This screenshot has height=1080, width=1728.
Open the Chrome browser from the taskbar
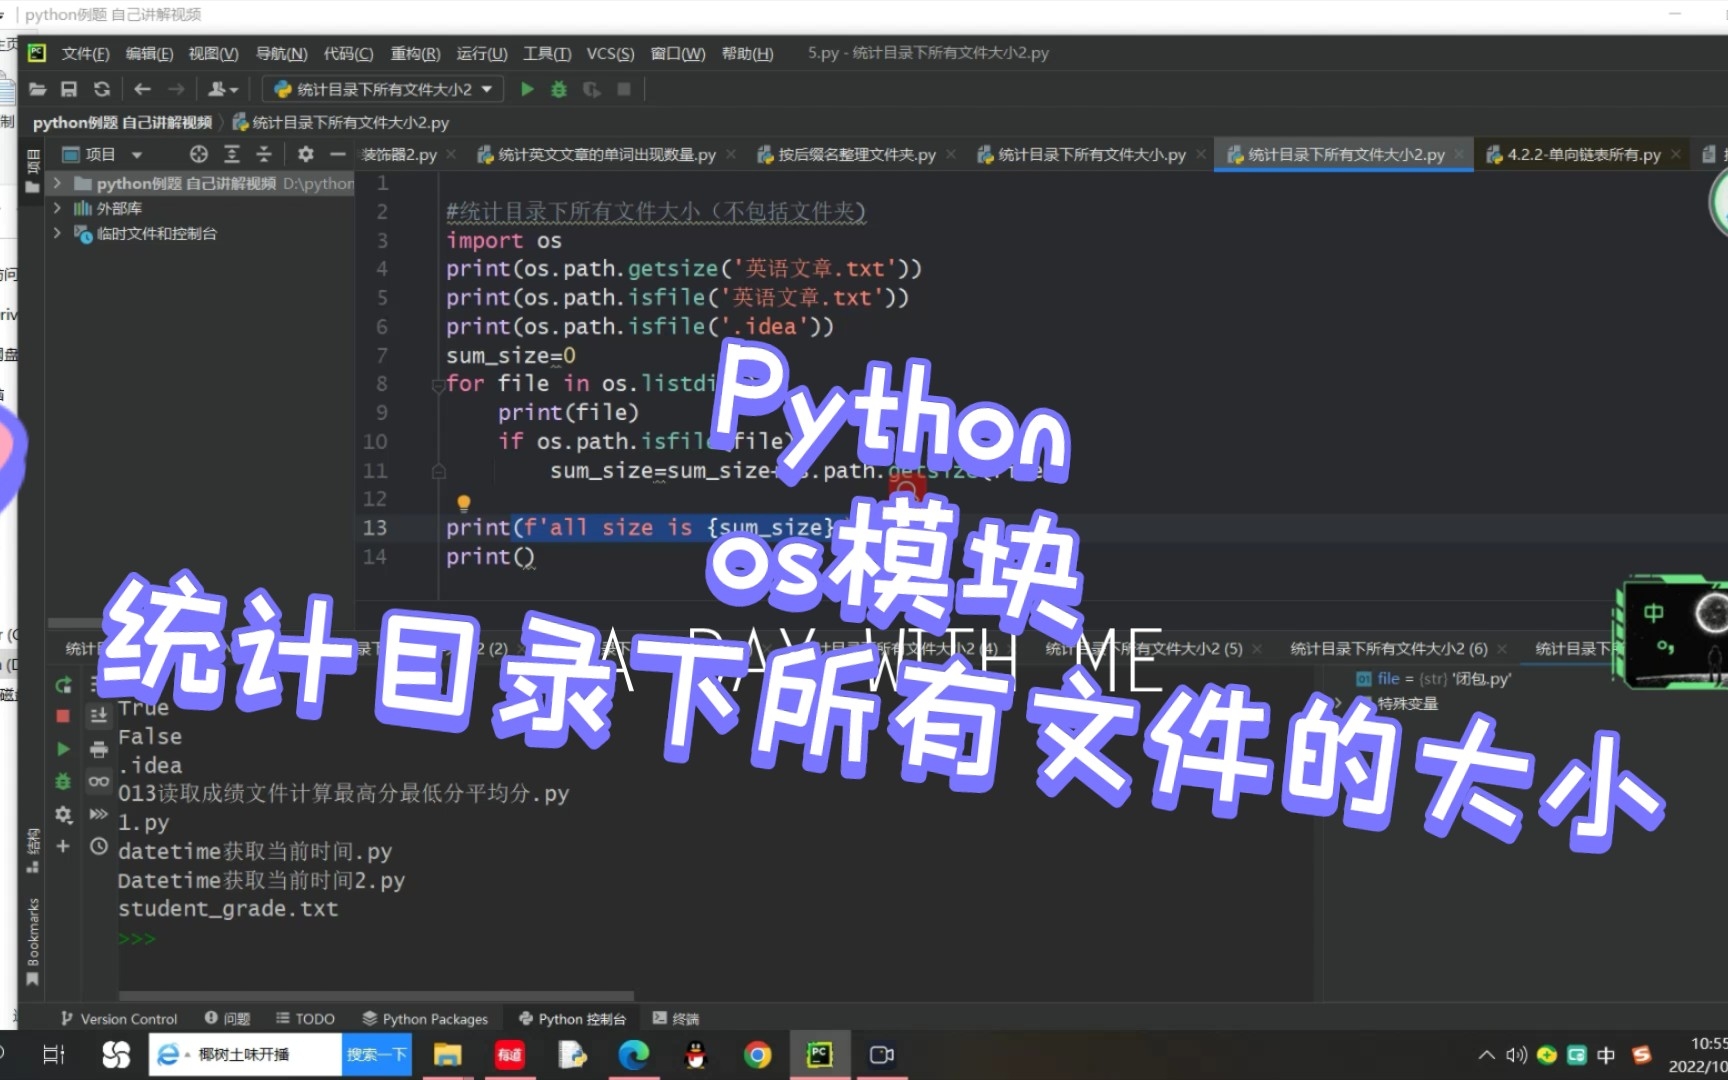(757, 1054)
